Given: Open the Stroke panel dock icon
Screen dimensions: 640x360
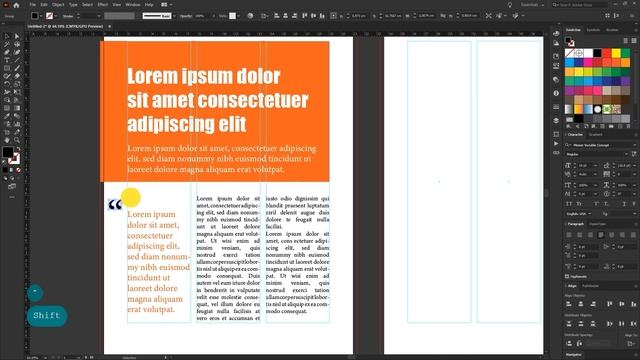Looking at the screenshot, I should click(x=556, y=107).
